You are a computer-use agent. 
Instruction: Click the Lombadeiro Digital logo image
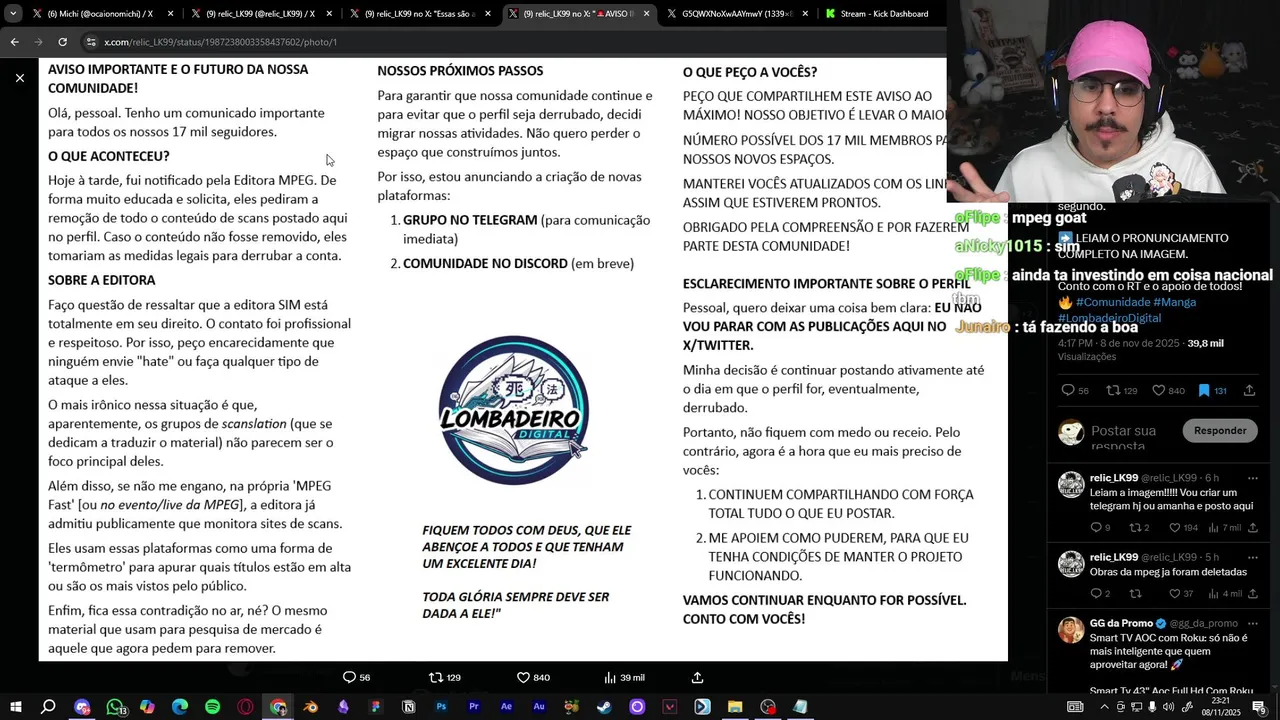[513, 410]
